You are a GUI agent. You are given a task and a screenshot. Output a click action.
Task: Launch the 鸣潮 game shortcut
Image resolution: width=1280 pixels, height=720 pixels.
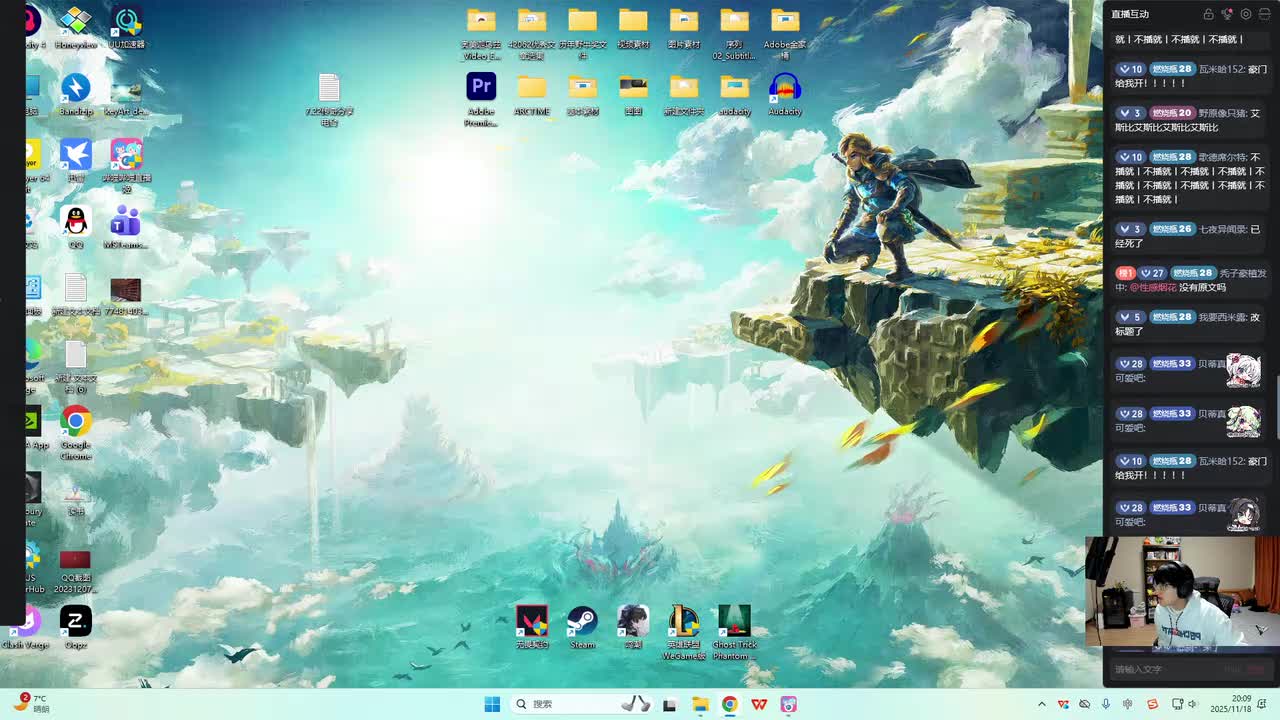tap(633, 627)
